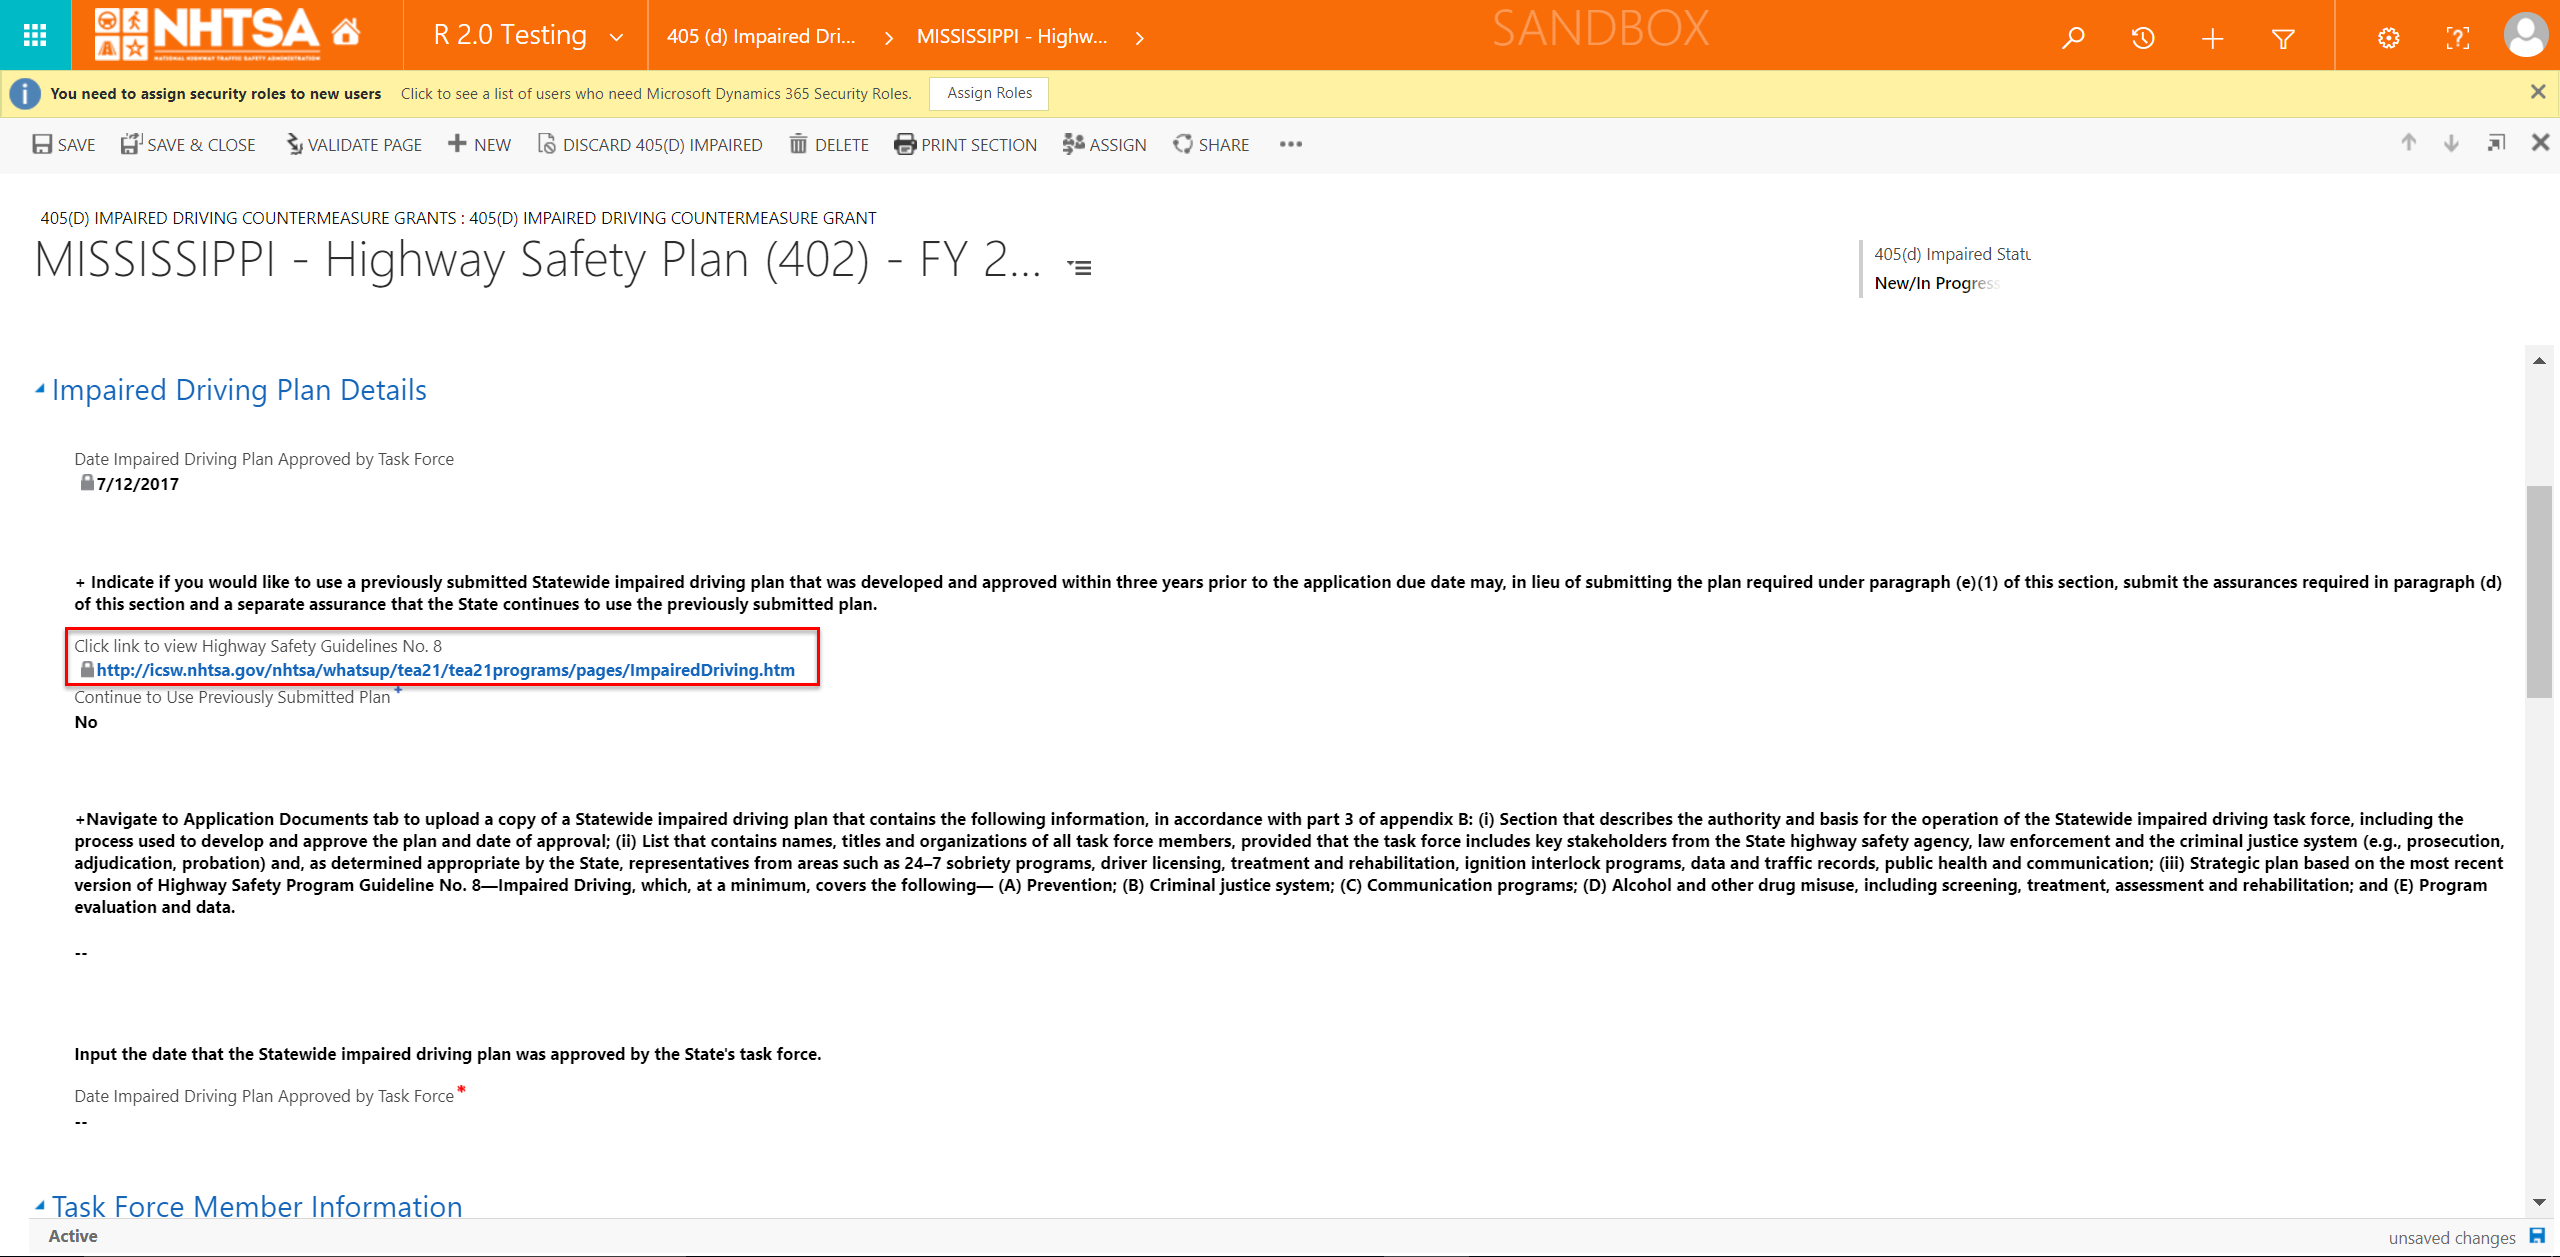
Task: Open advanced find filter icon
Action: [x=2282, y=38]
